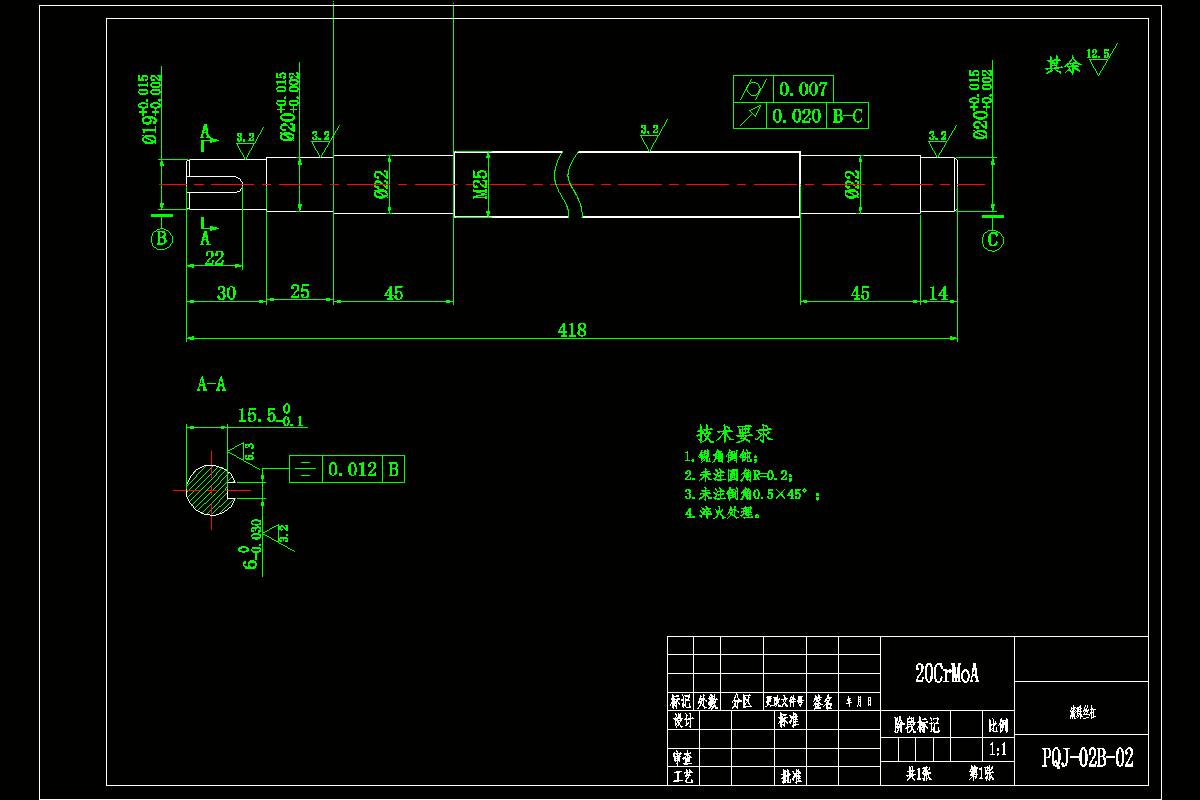Click the B cell after 0.012

point(394,468)
